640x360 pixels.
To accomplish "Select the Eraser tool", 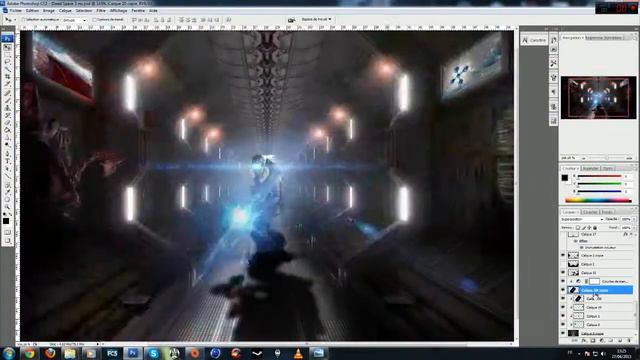I will [8, 122].
